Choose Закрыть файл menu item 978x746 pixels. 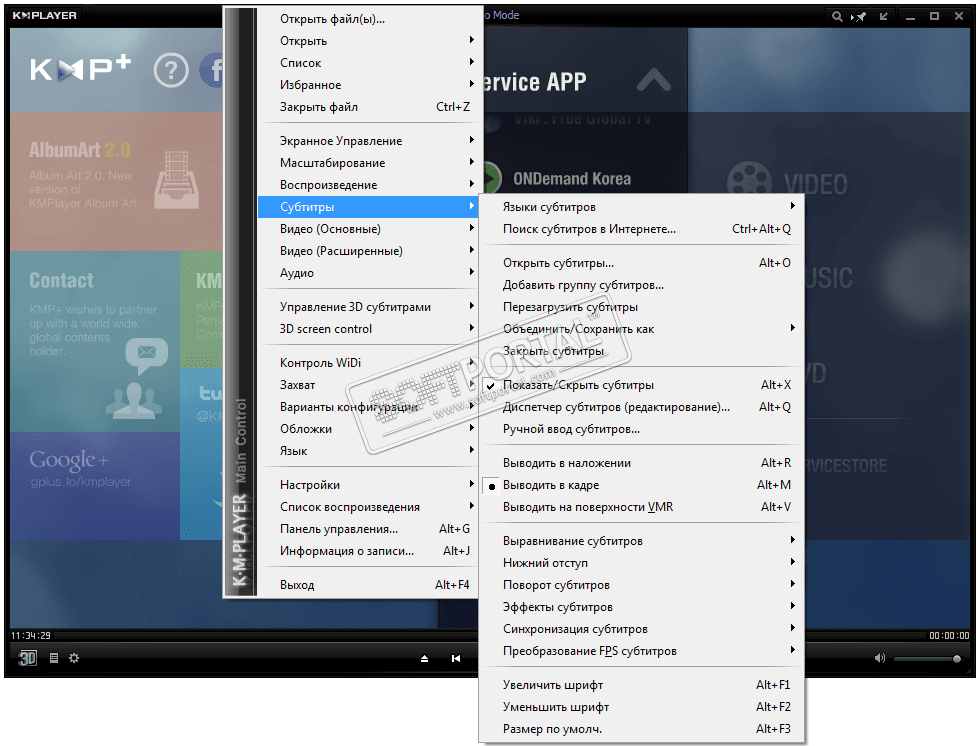(367, 107)
